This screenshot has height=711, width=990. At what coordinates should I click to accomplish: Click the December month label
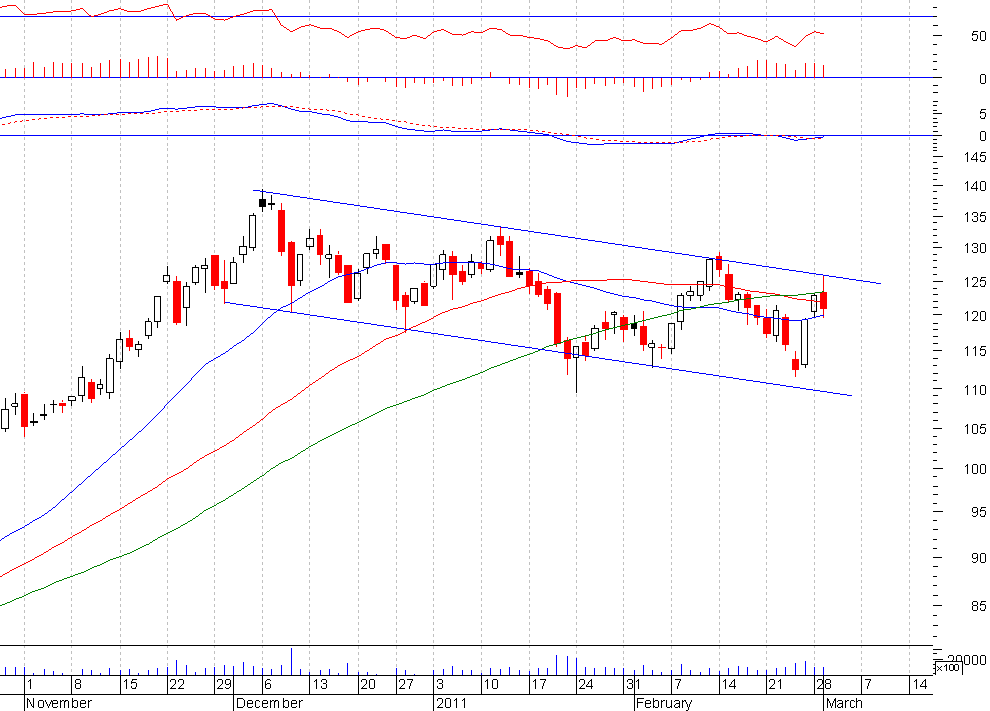(x=269, y=703)
